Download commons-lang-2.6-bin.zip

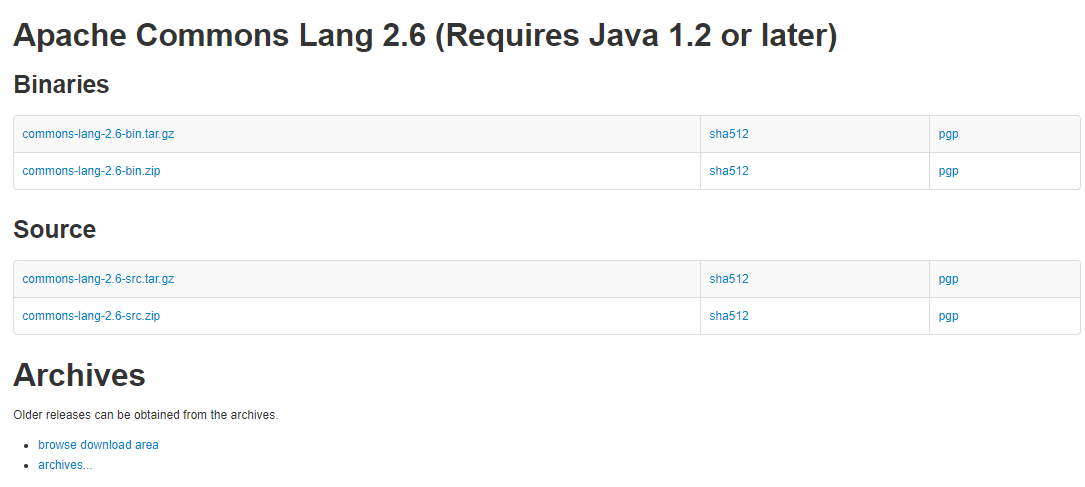pyautogui.click(x=91, y=171)
